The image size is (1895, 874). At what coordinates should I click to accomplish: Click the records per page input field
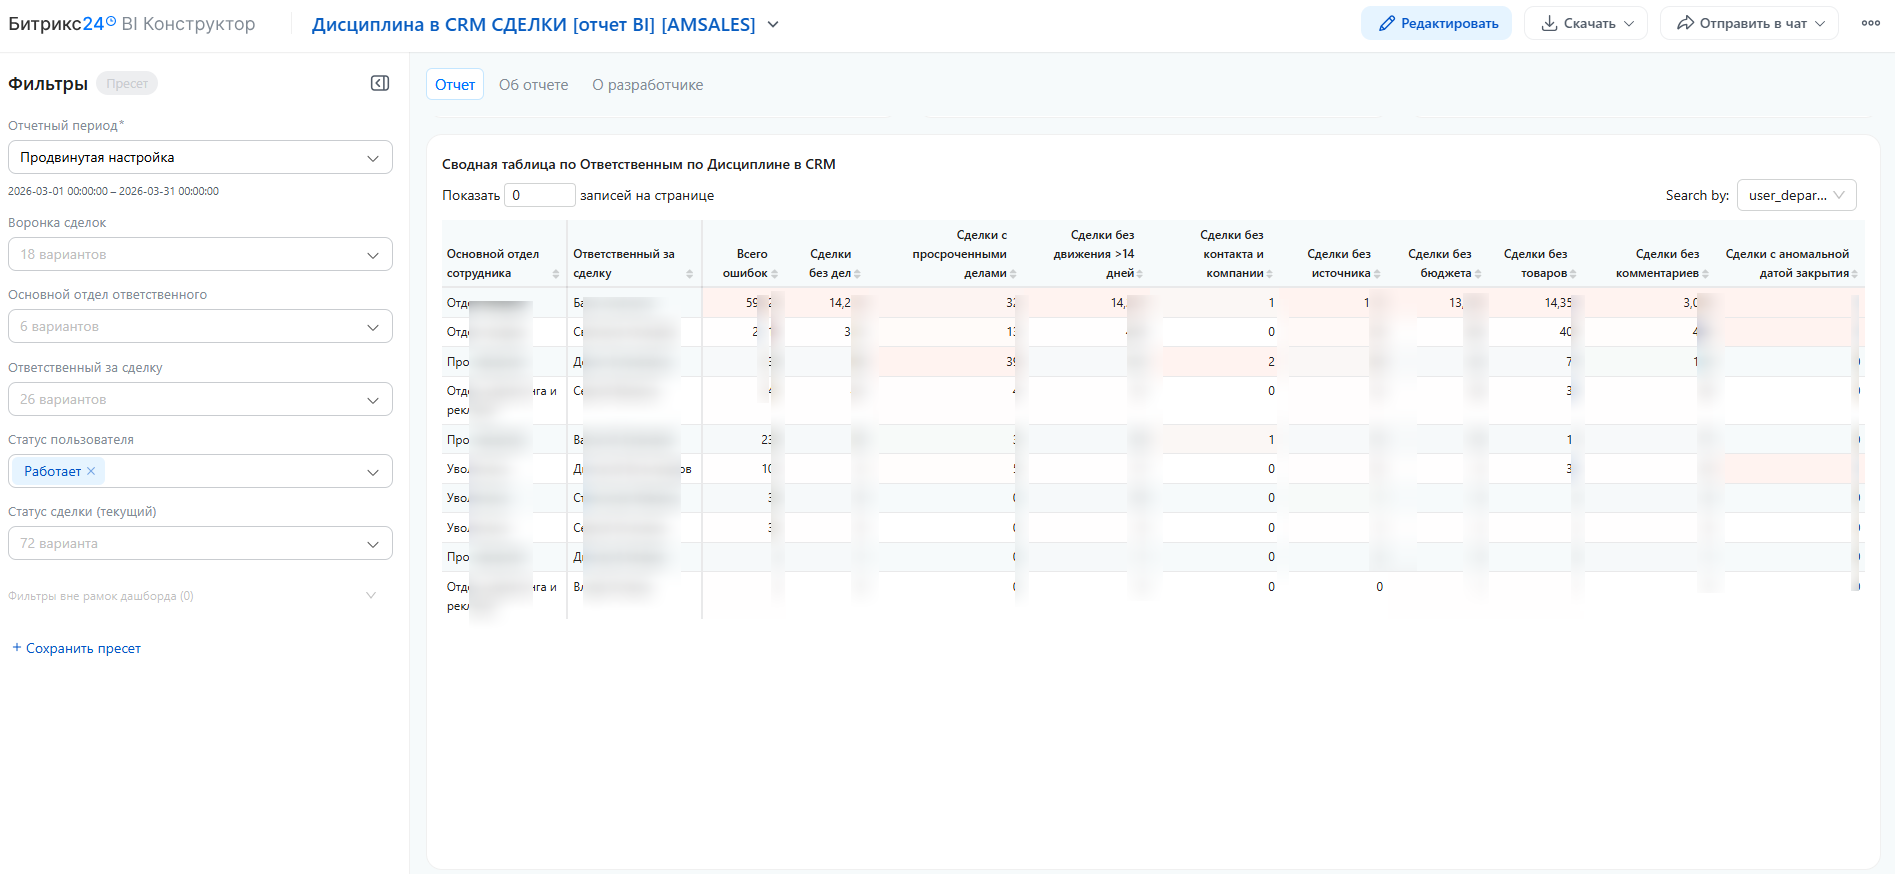(x=539, y=195)
